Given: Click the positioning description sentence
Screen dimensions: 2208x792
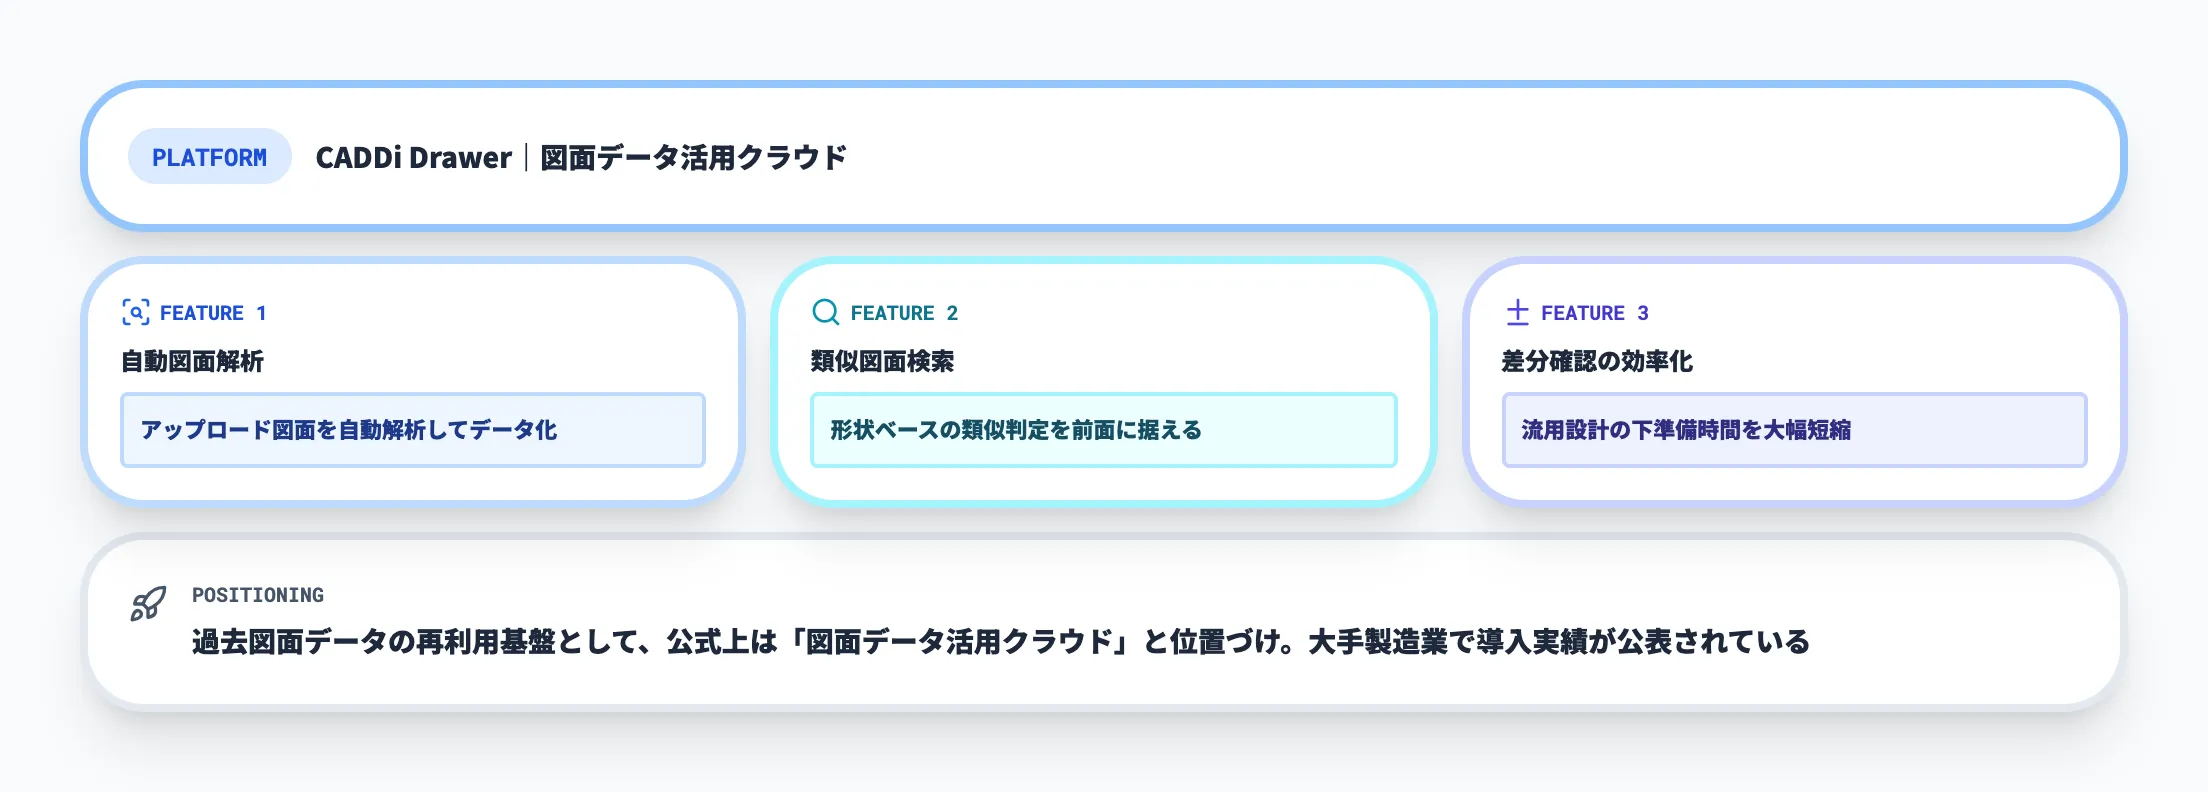Looking at the screenshot, I should 1000,642.
